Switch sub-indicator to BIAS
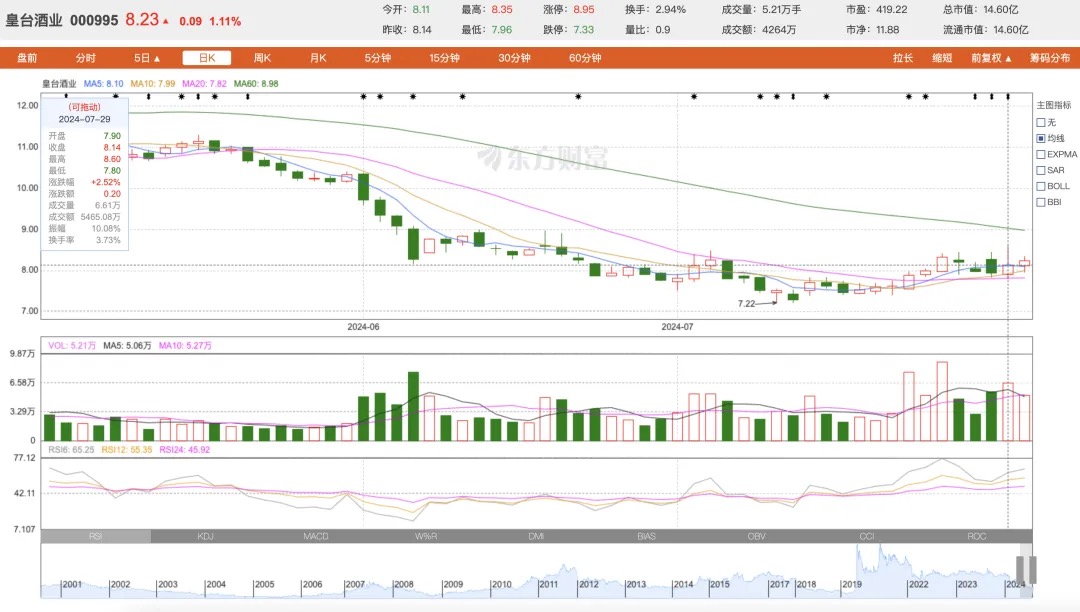Image resolution: width=1080 pixels, height=612 pixels. [646, 536]
